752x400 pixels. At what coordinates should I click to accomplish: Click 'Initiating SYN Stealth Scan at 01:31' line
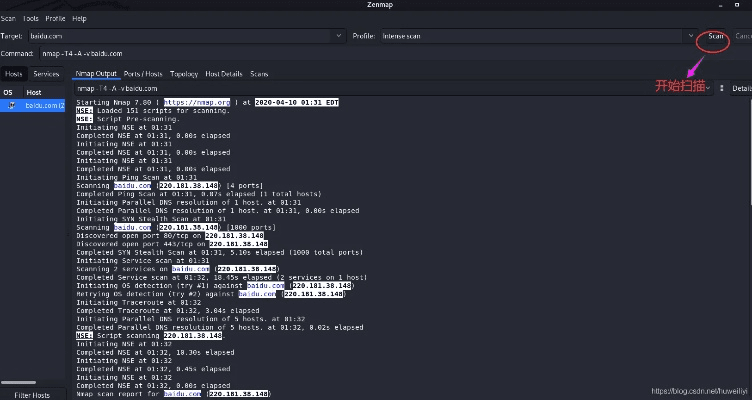pos(151,219)
